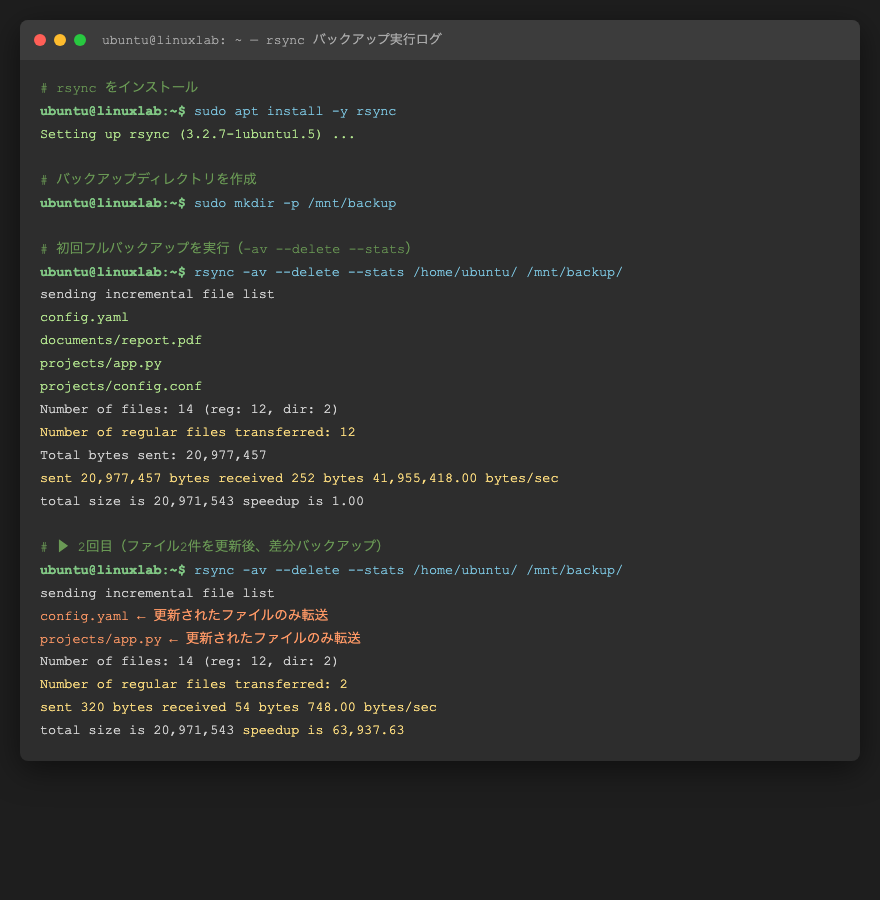This screenshot has width=880, height=900.
Task: Click the second rsync -av --delete command
Action: [x=408, y=570]
